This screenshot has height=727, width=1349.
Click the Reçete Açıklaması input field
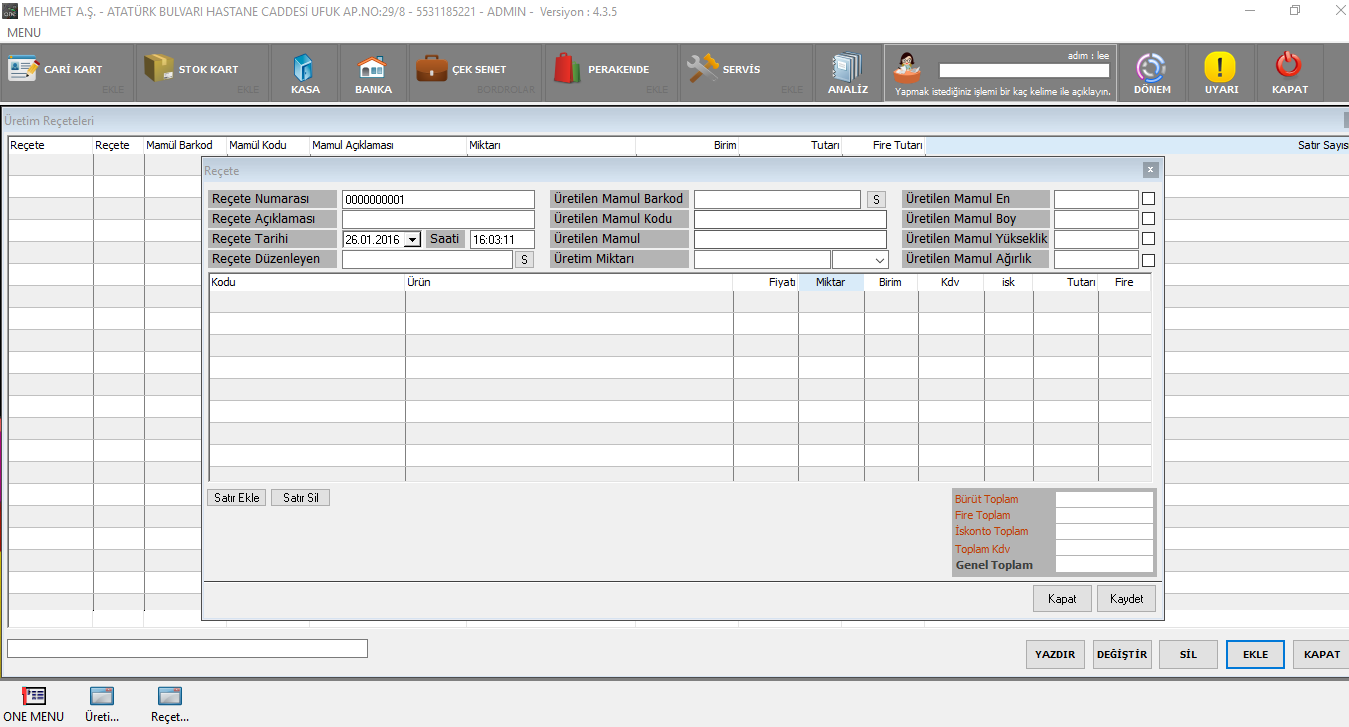click(x=438, y=219)
